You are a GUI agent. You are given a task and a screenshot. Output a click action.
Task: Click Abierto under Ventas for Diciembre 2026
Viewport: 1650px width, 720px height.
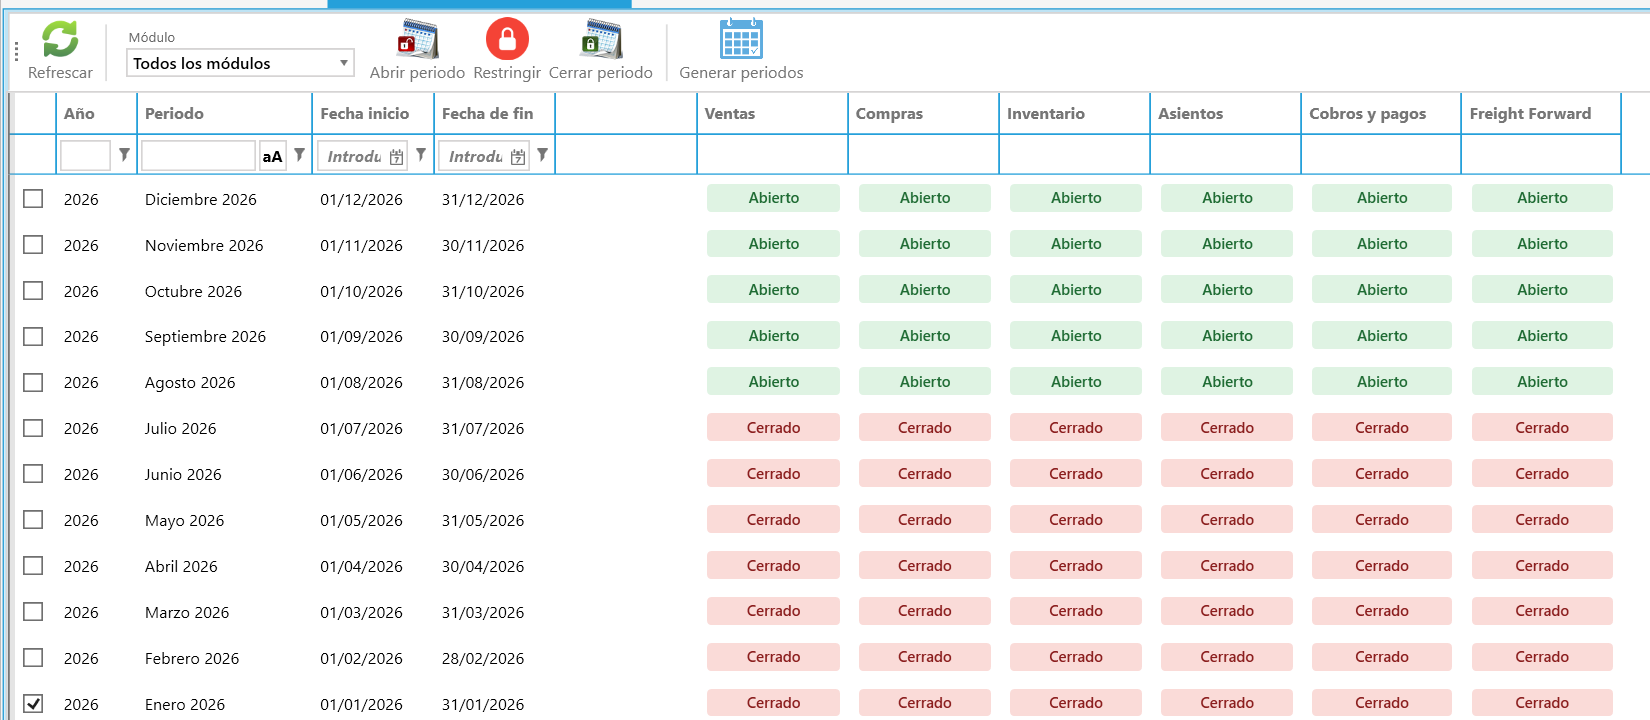click(773, 198)
